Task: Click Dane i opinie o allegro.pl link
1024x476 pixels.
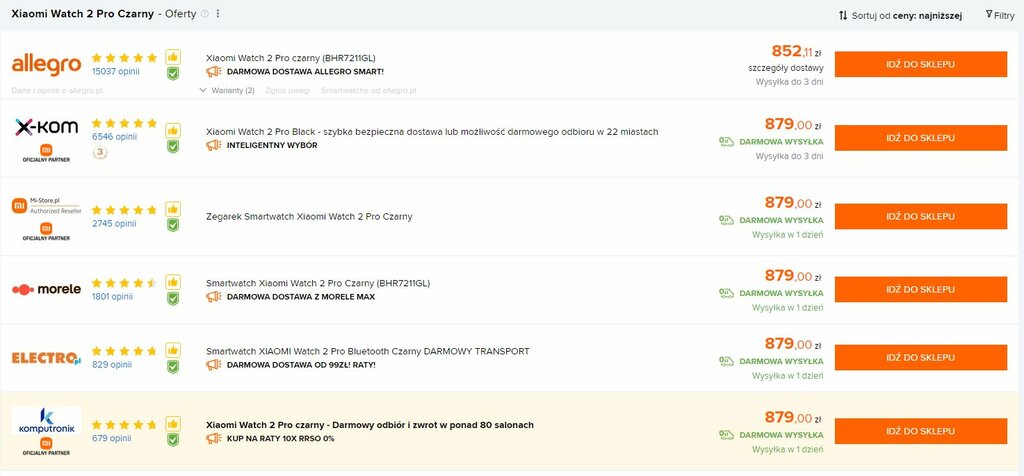Action: 57,91
